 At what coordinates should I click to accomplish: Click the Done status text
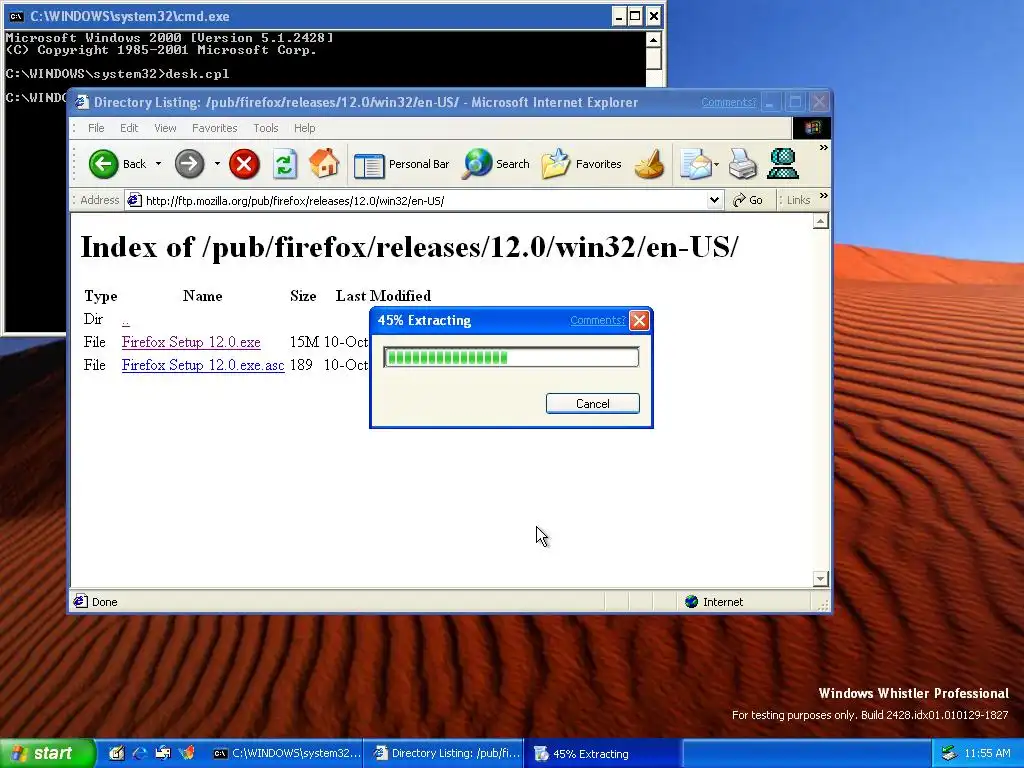coord(104,601)
